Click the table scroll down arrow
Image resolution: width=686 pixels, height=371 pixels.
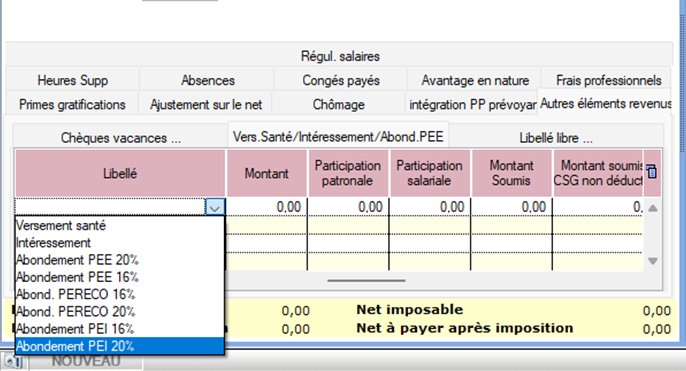pos(653,261)
